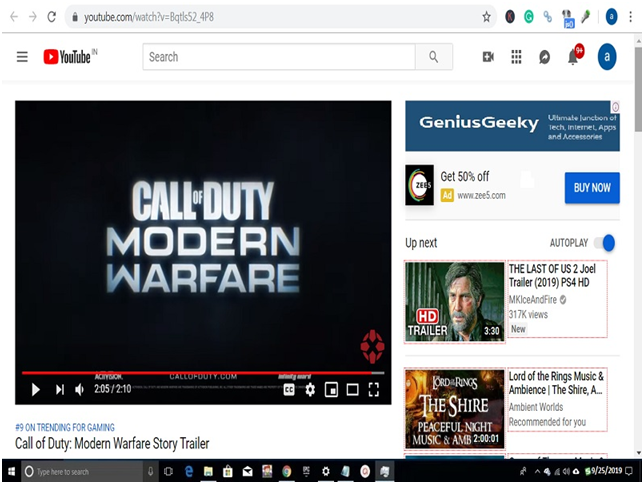Open the YouTube account avatar menu
This screenshot has width=644, height=484.
607,56
